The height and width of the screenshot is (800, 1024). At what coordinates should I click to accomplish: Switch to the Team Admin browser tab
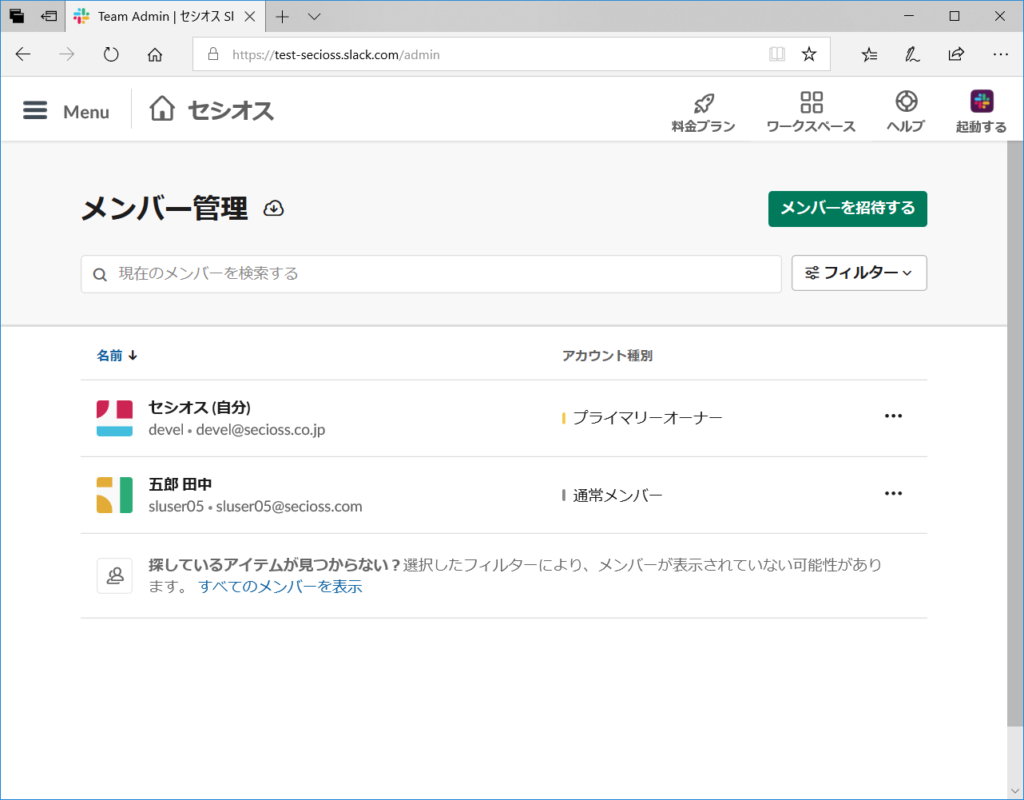160,16
